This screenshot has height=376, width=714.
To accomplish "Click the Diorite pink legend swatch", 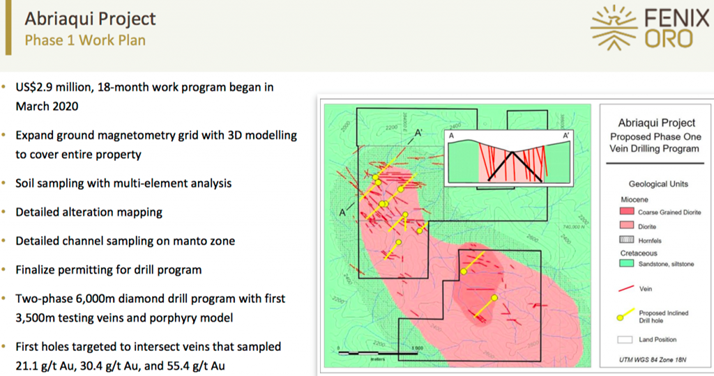I will [x=627, y=226].
